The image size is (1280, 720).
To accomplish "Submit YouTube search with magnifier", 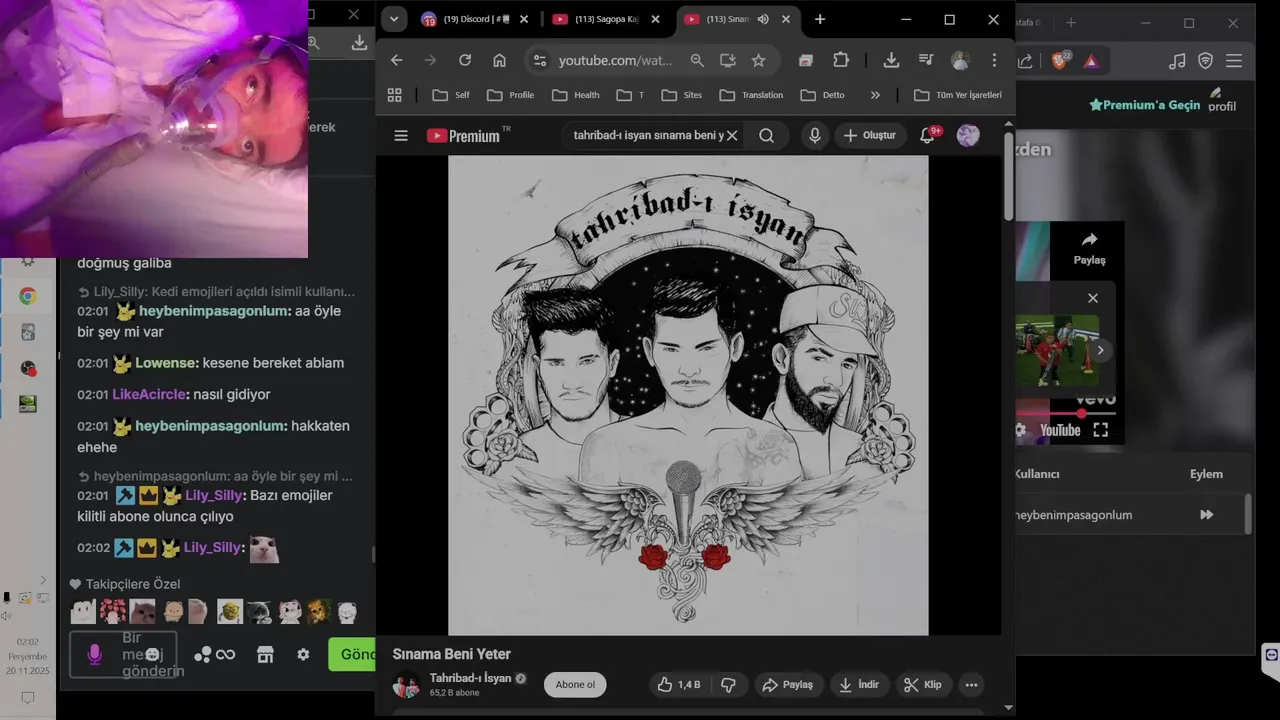I will click(766, 135).
